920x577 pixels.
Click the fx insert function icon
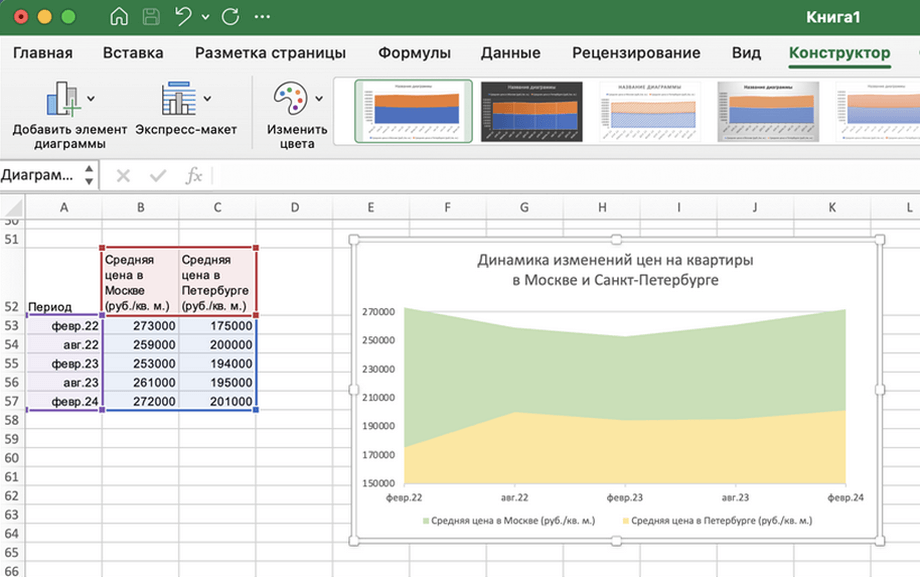(194, 176)
